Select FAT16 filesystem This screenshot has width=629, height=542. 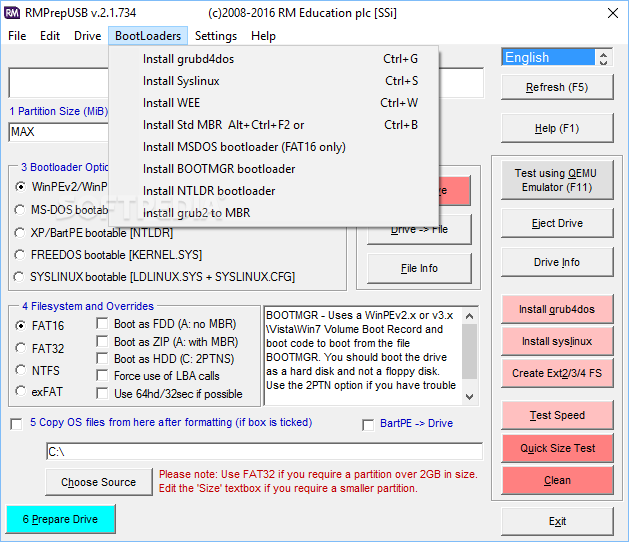[x=20, y=326]
